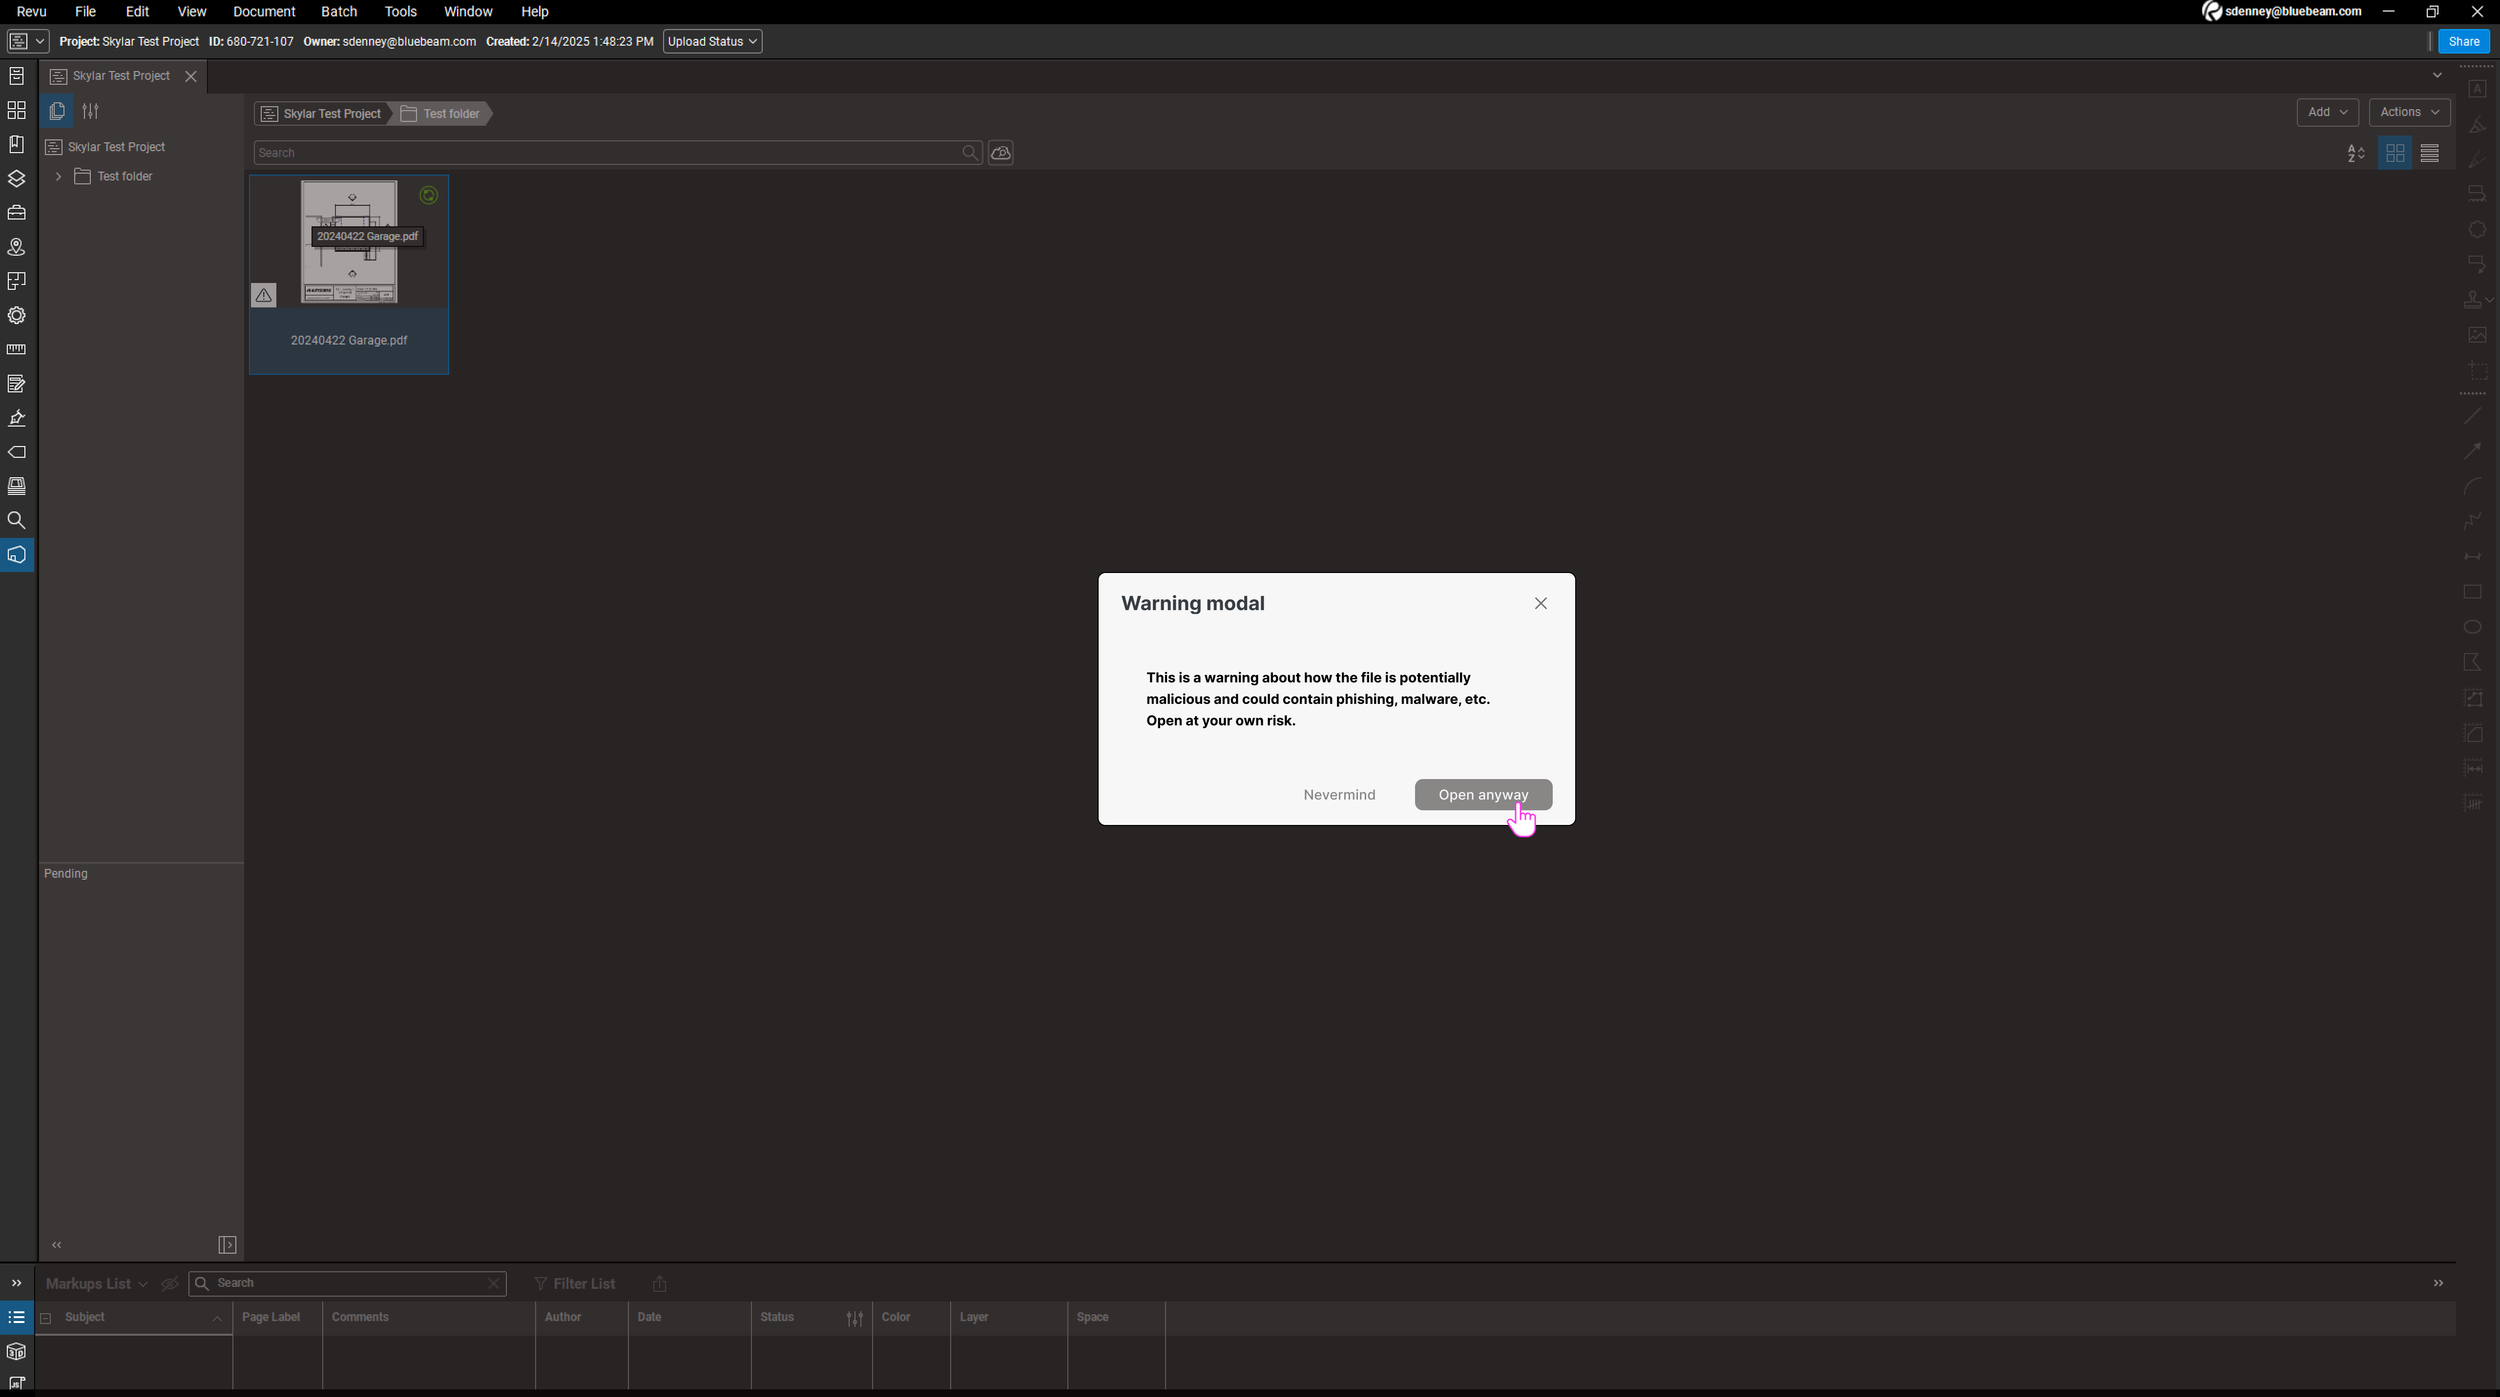Screen dimensions: 2500x1397
Task: Click the Nevermind button
Action: coord(1339,795)
